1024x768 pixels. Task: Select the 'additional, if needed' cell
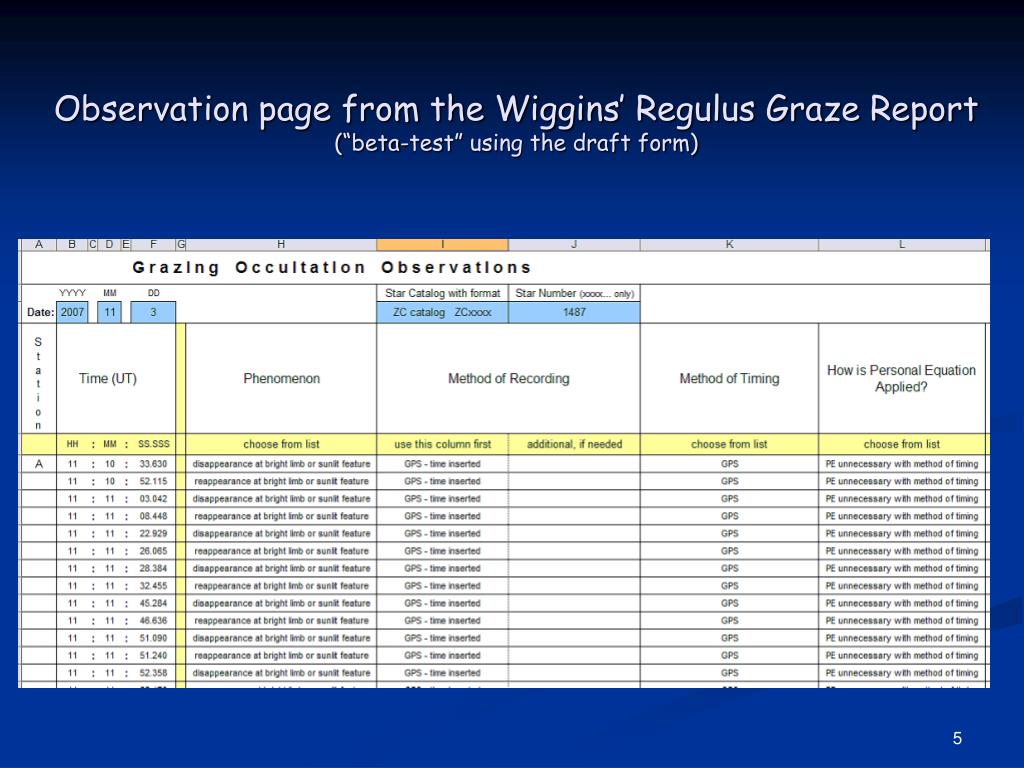point(574,444)
